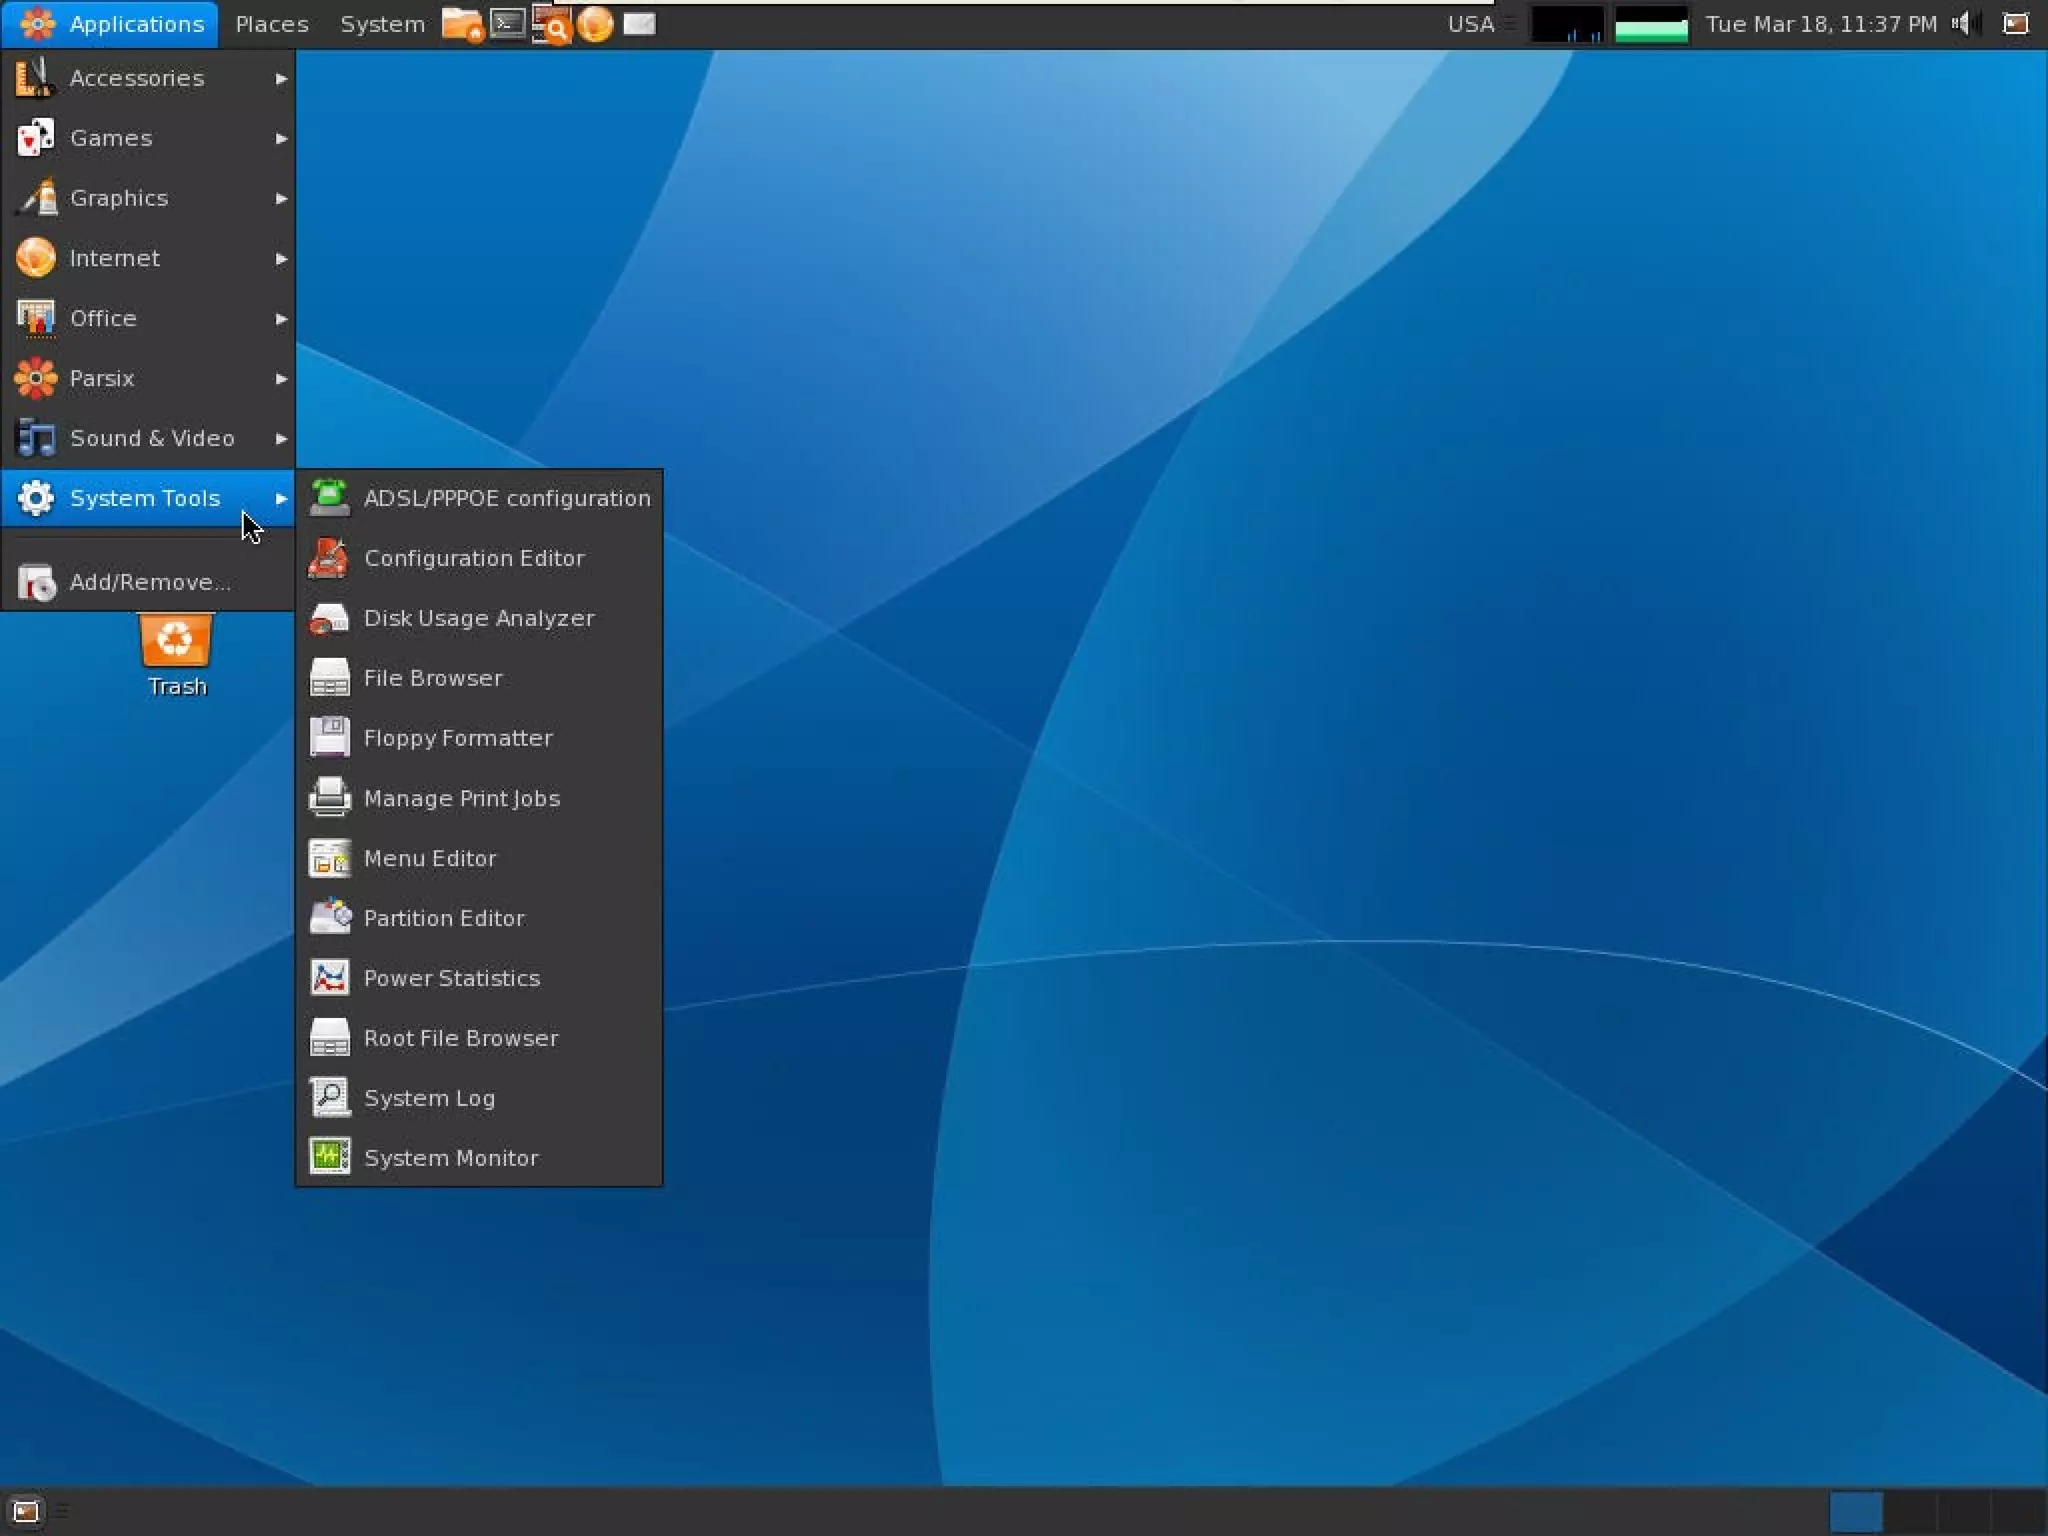Viewport: 2048px width, 1536px height.
Task: Open the Trash desktop icon
Action: click(176, 643)
